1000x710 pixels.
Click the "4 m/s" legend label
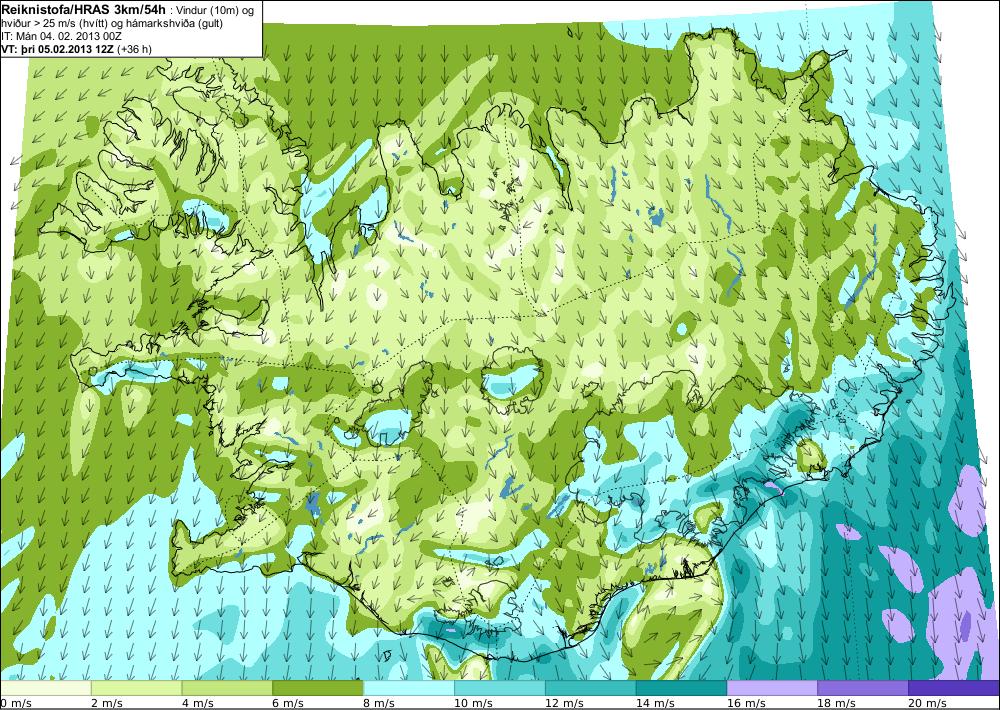coord(198,703)
